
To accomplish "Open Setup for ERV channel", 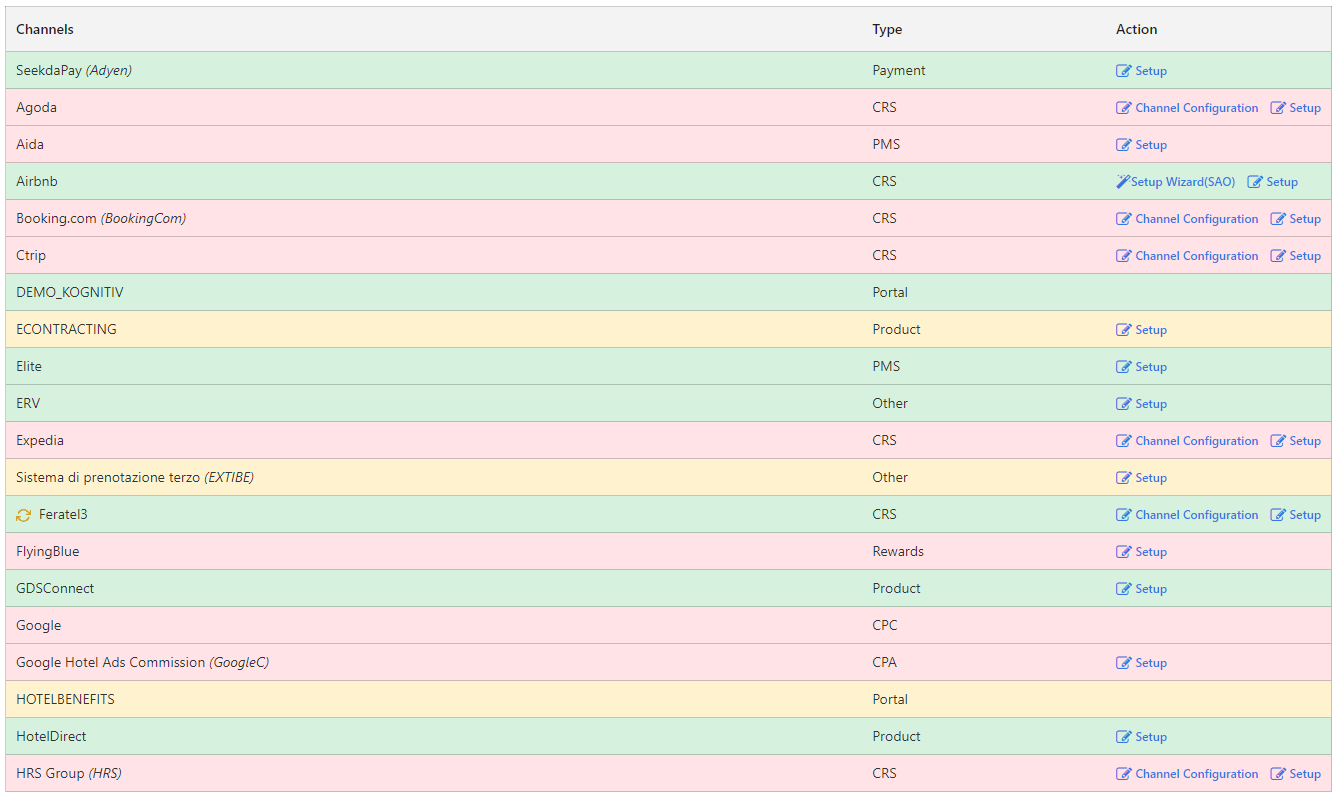I will [x=1150, y=404].
